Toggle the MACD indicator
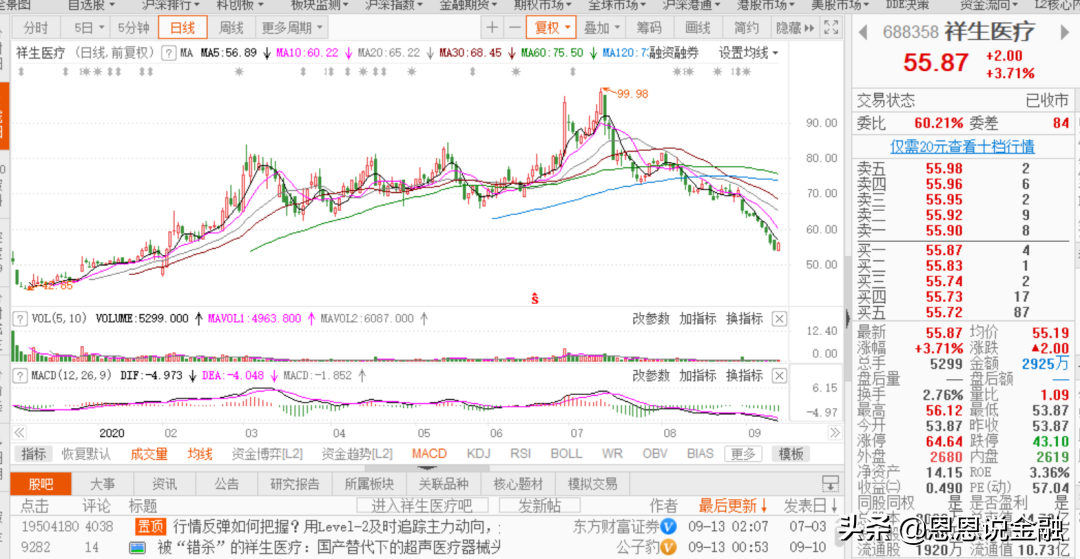Image resolution: width=1080 pixels, height=559 pixels. coord(429,454)
